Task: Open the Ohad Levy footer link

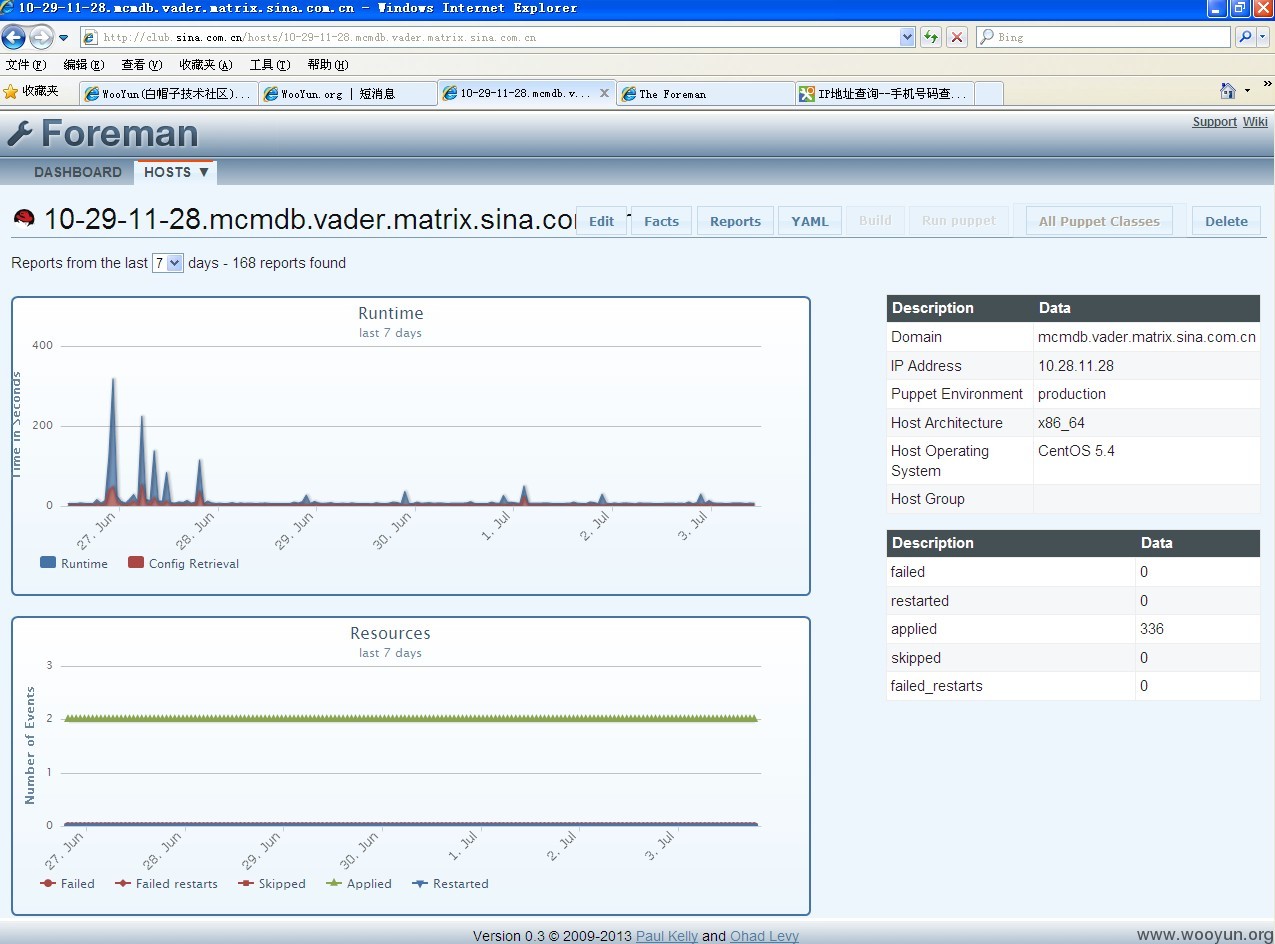Action: [x=764, y=936]
